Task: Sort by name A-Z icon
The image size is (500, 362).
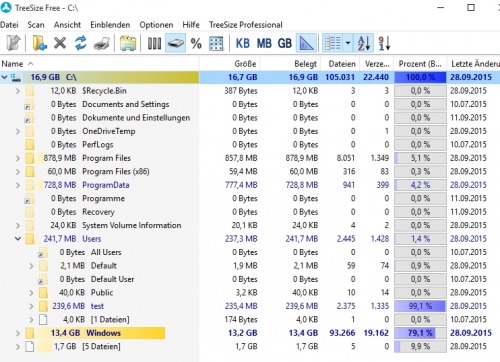Action: [364, 43]
